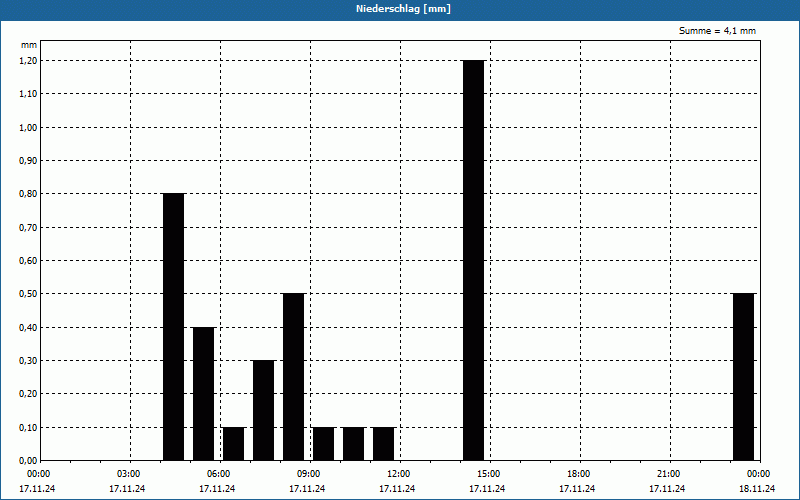Click the "0,30" y-axis value

(x=29, y=360)
